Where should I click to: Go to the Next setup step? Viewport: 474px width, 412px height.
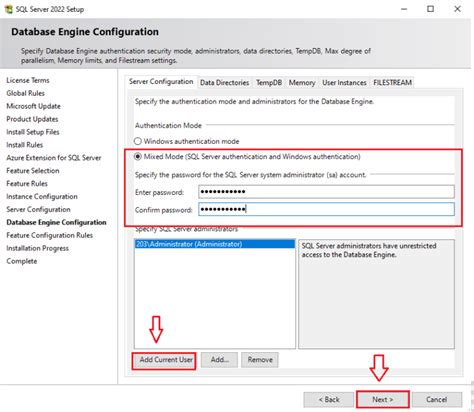pos(383,399)
